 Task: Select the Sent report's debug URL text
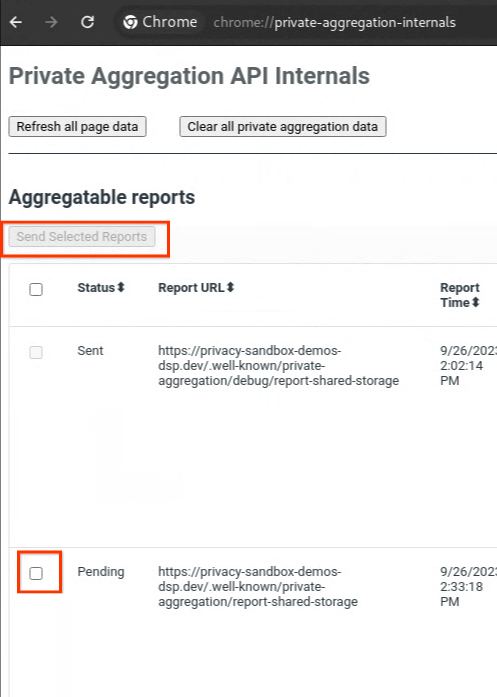pos(278,366)
